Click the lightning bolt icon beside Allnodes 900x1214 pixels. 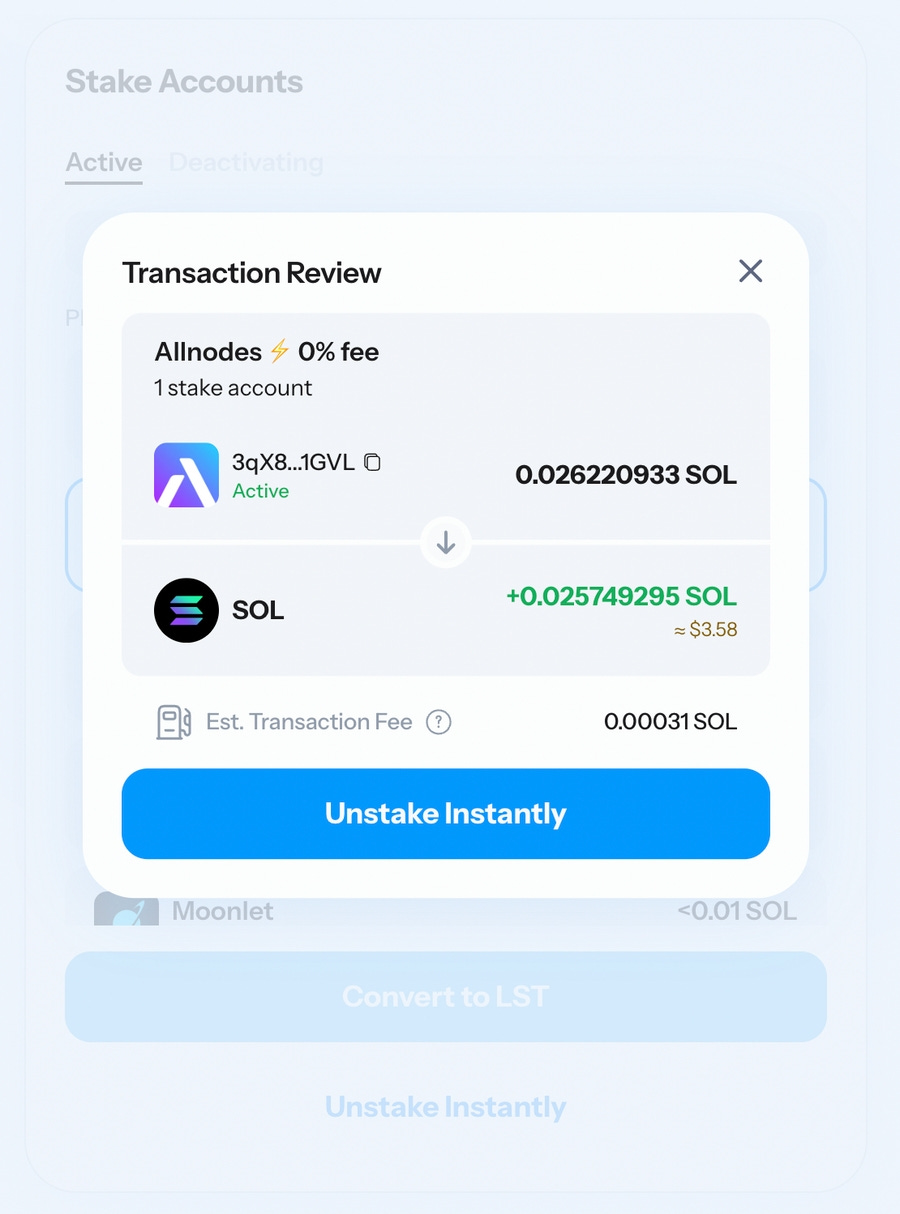(x=280, y=351)
